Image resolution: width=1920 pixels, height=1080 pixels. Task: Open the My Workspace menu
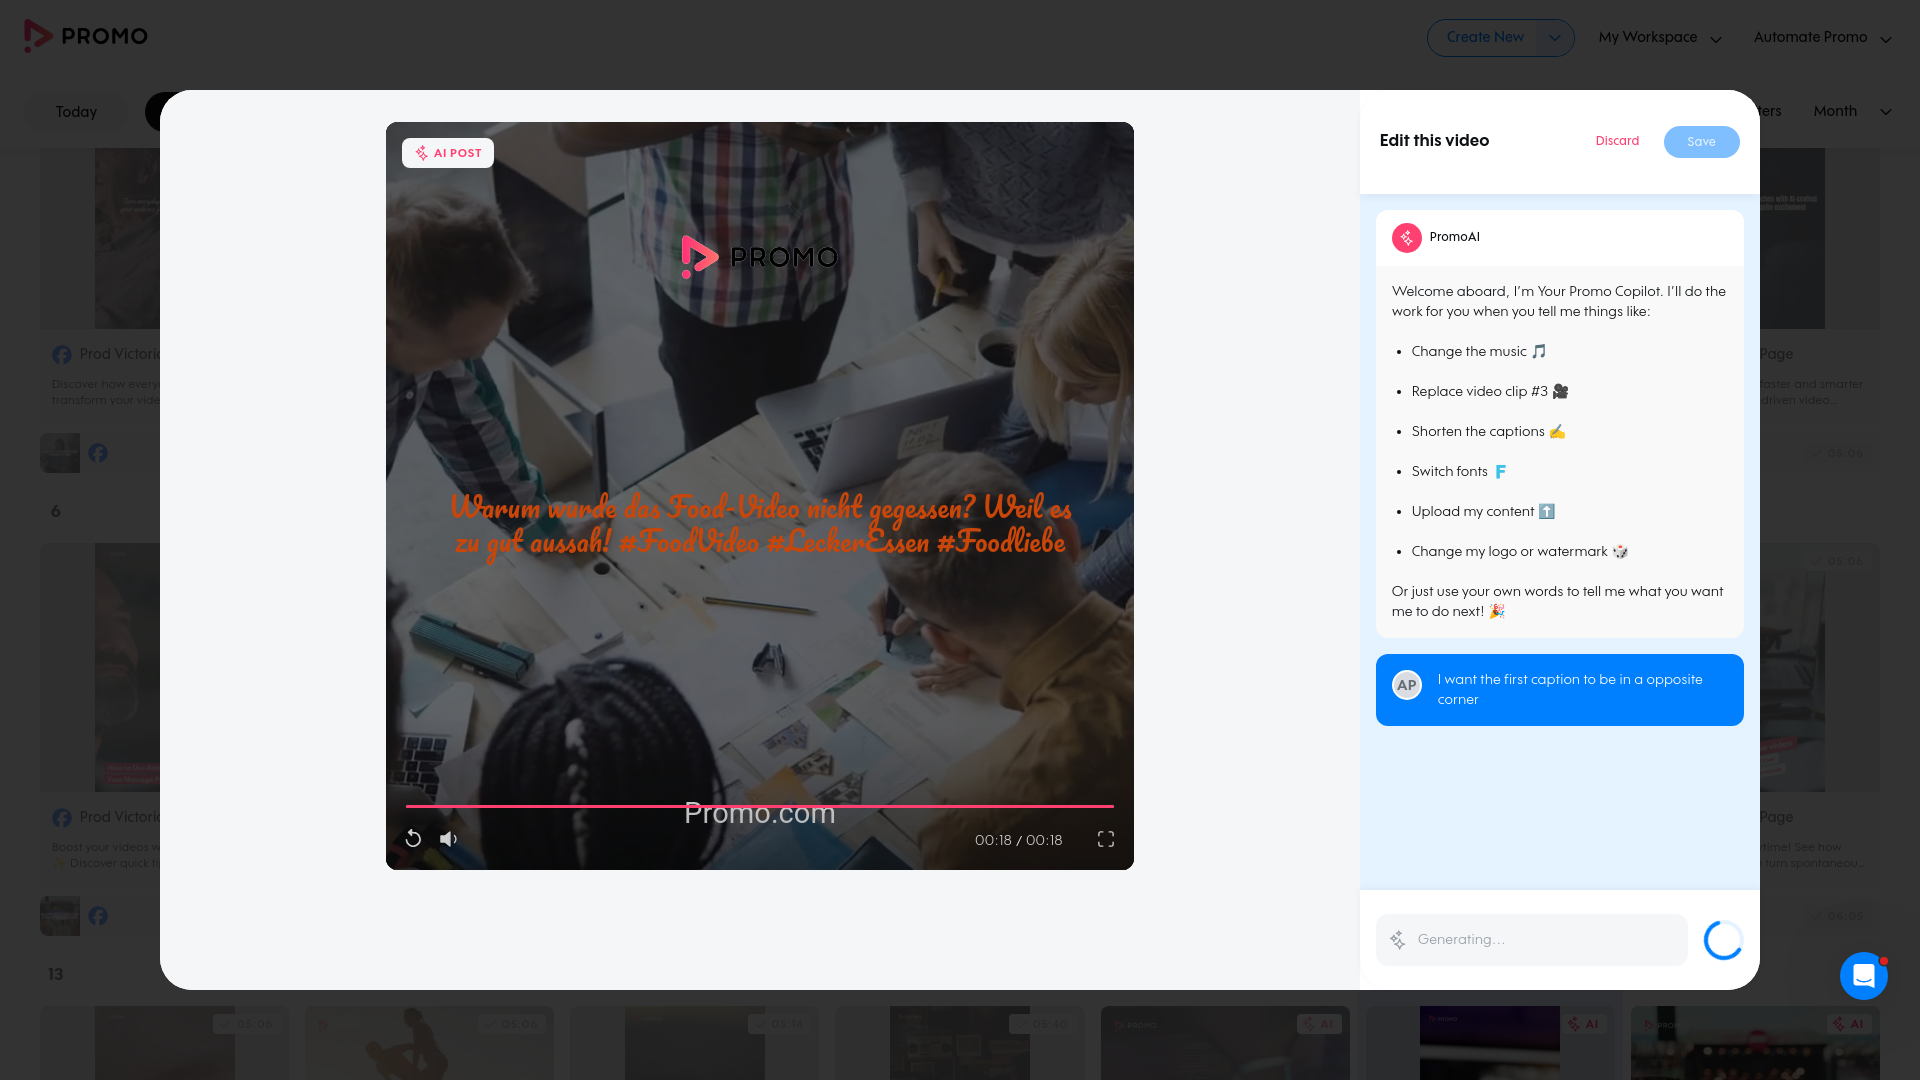coord(1660,38)
